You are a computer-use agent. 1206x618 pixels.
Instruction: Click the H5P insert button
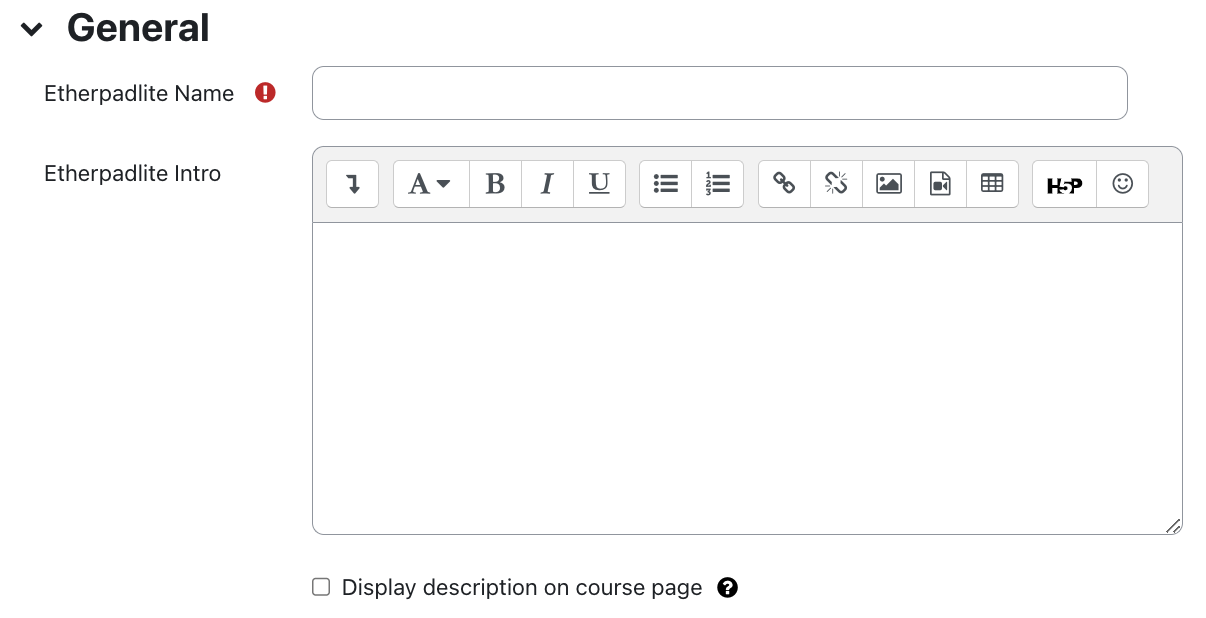(x=1064, y=184)
